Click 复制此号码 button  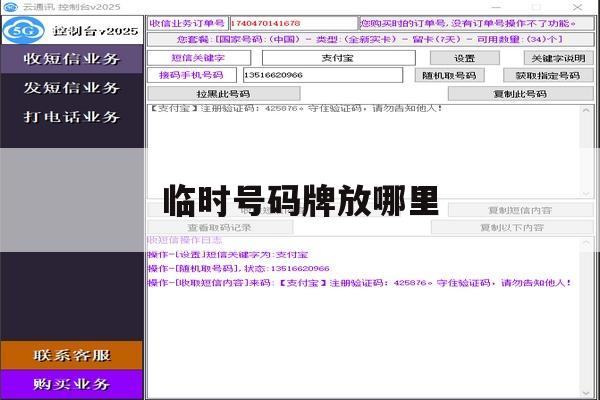520,94
